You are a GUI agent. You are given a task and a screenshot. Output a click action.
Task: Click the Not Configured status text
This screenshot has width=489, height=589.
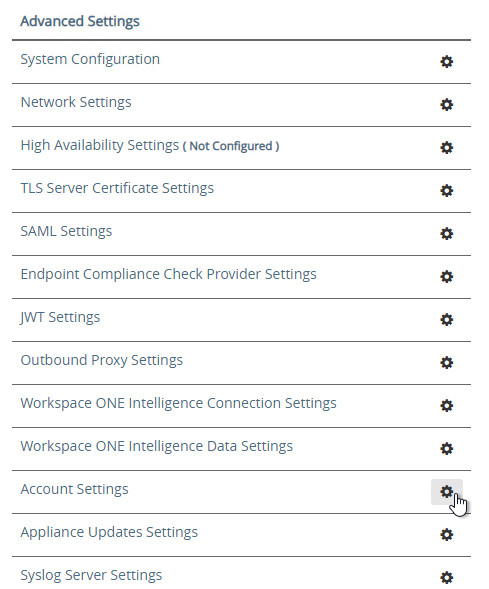click(231, 146)
